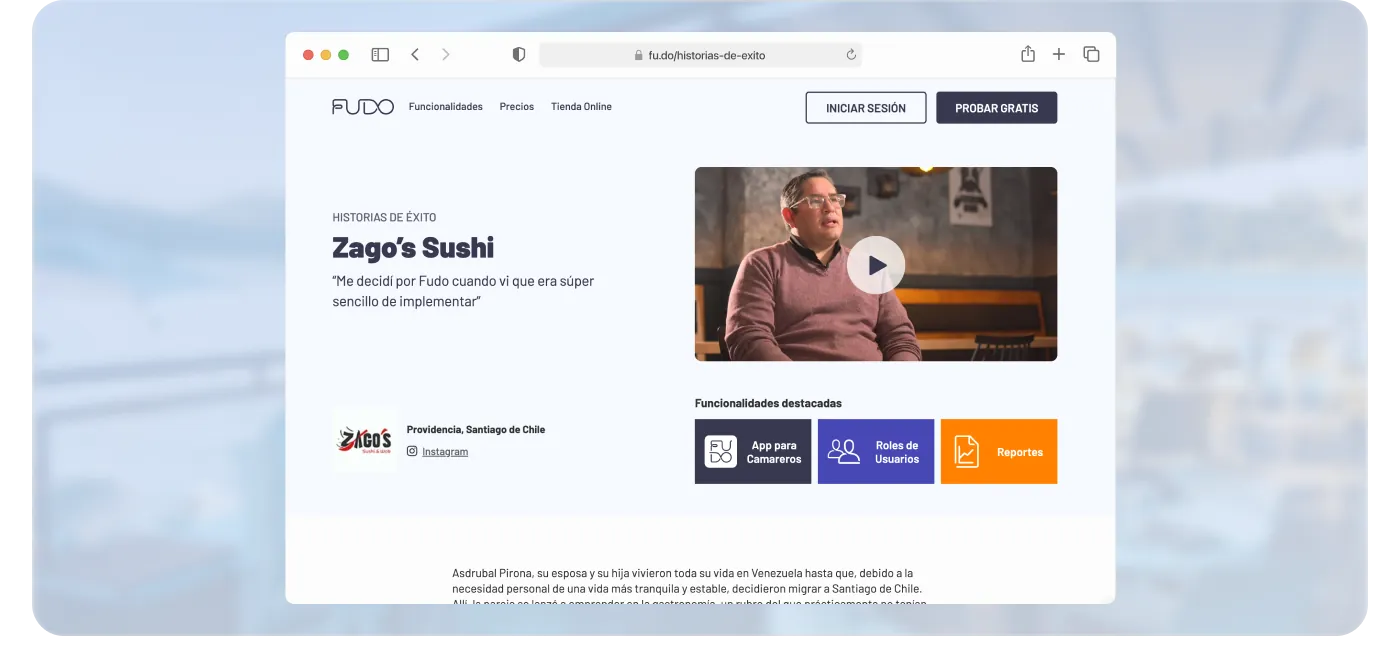This screenshot has height=668, width=1400.
Task: Select the Roles de Usuarios tile
Action: click(876, 452)
